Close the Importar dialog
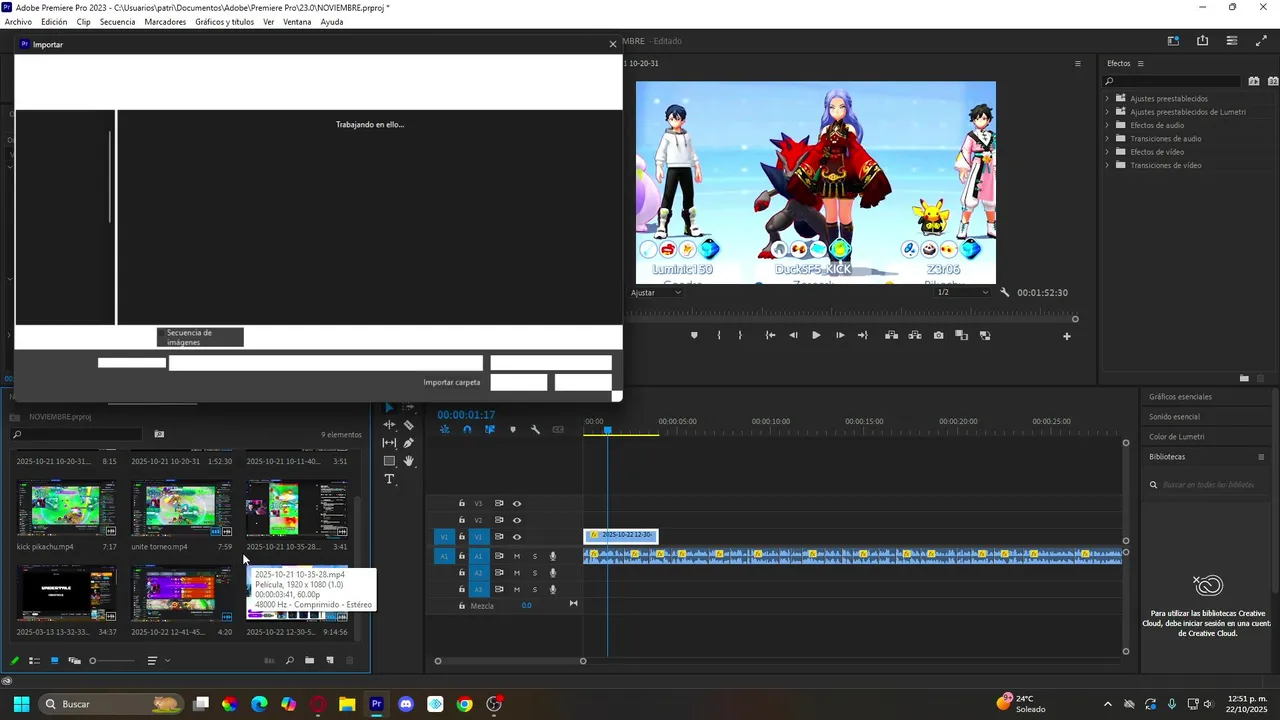1280x720 pixels. click(613, 45)
